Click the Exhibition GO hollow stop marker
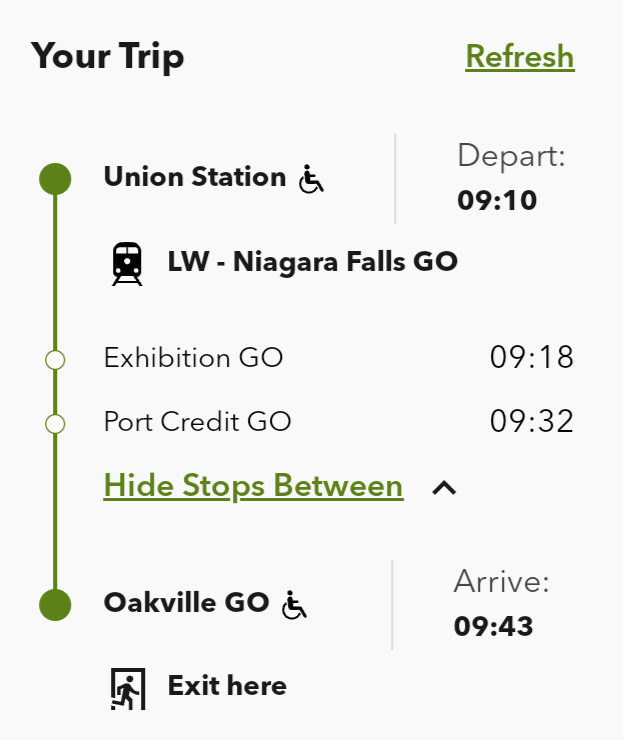 click(55, 359)
